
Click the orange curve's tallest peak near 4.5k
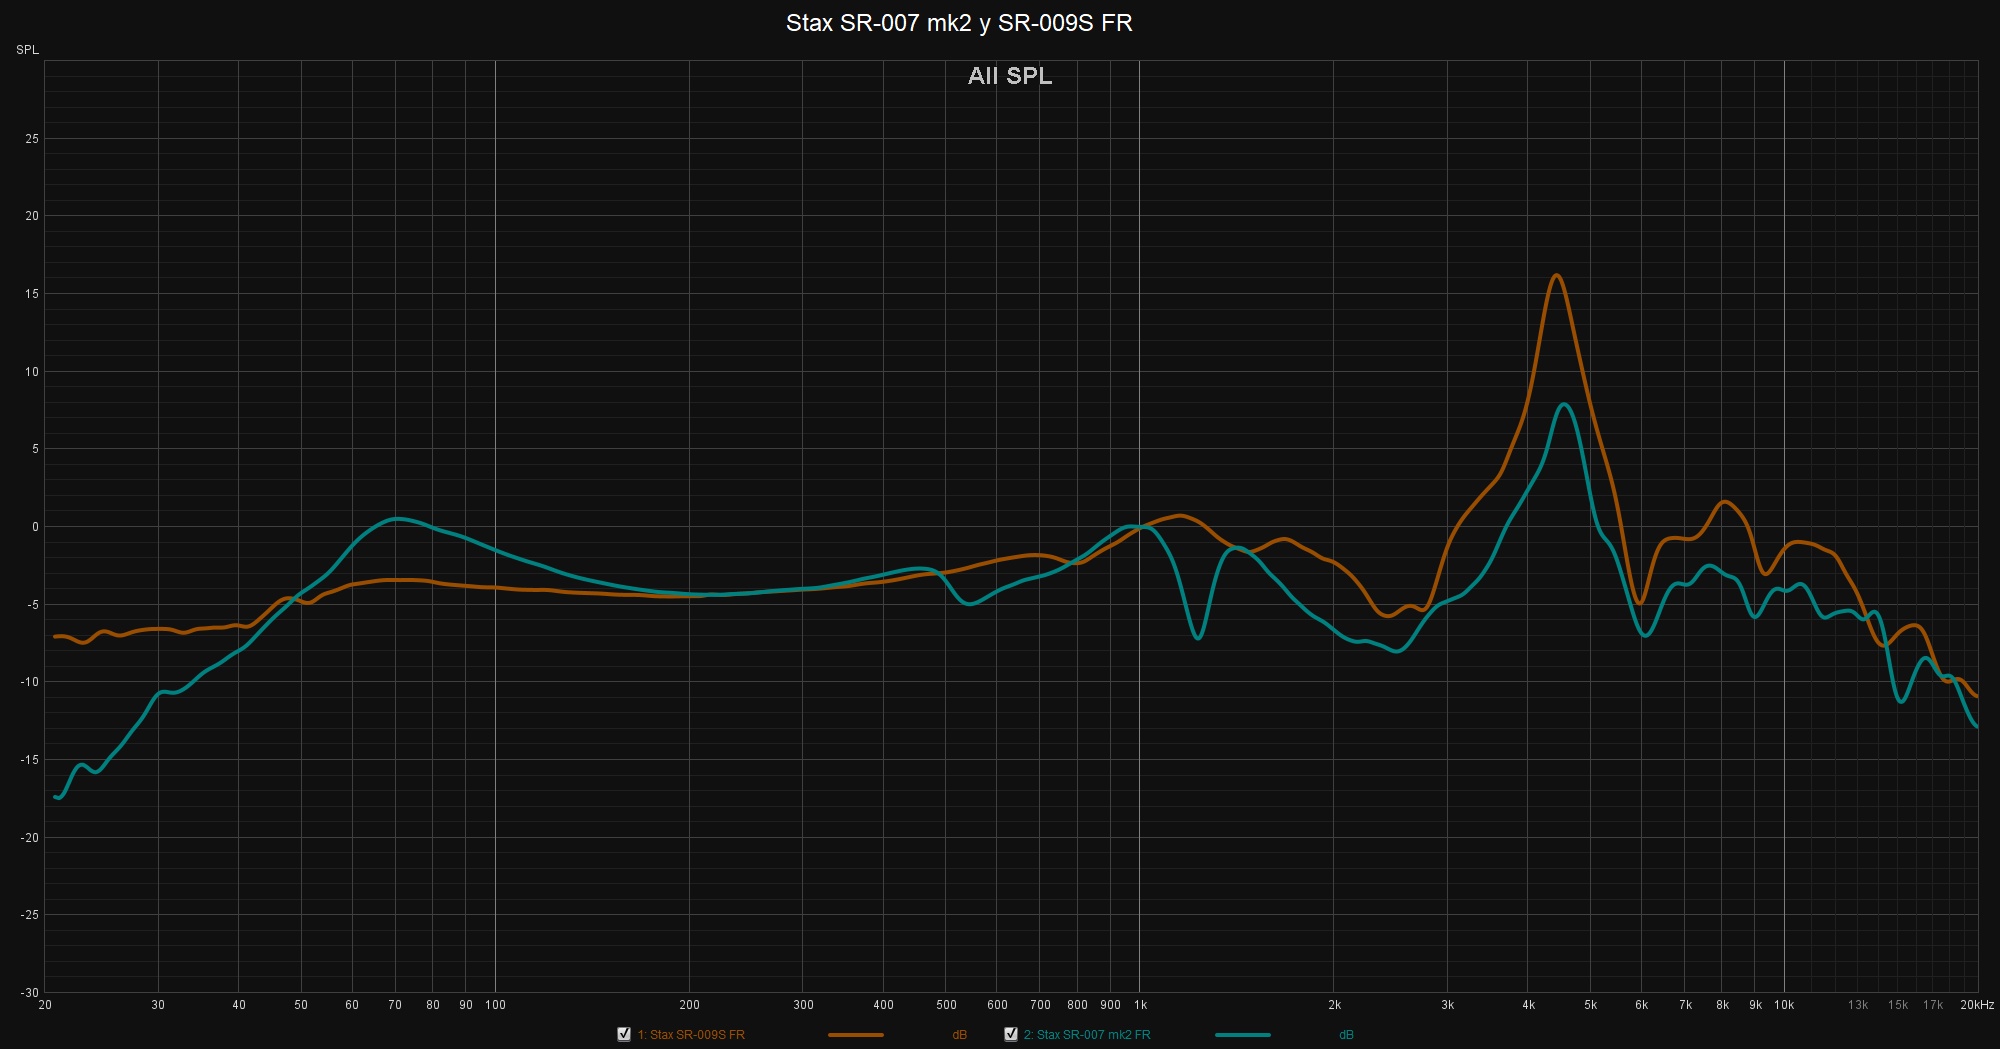point(1556,275)
